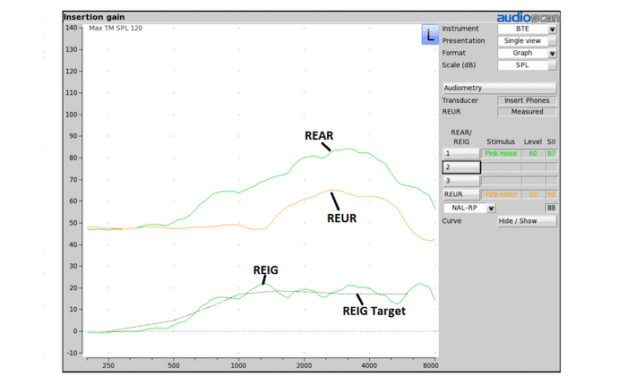Click the 2000 frequency axis label
Screen dimensions: 627x376
coord(304,366)
